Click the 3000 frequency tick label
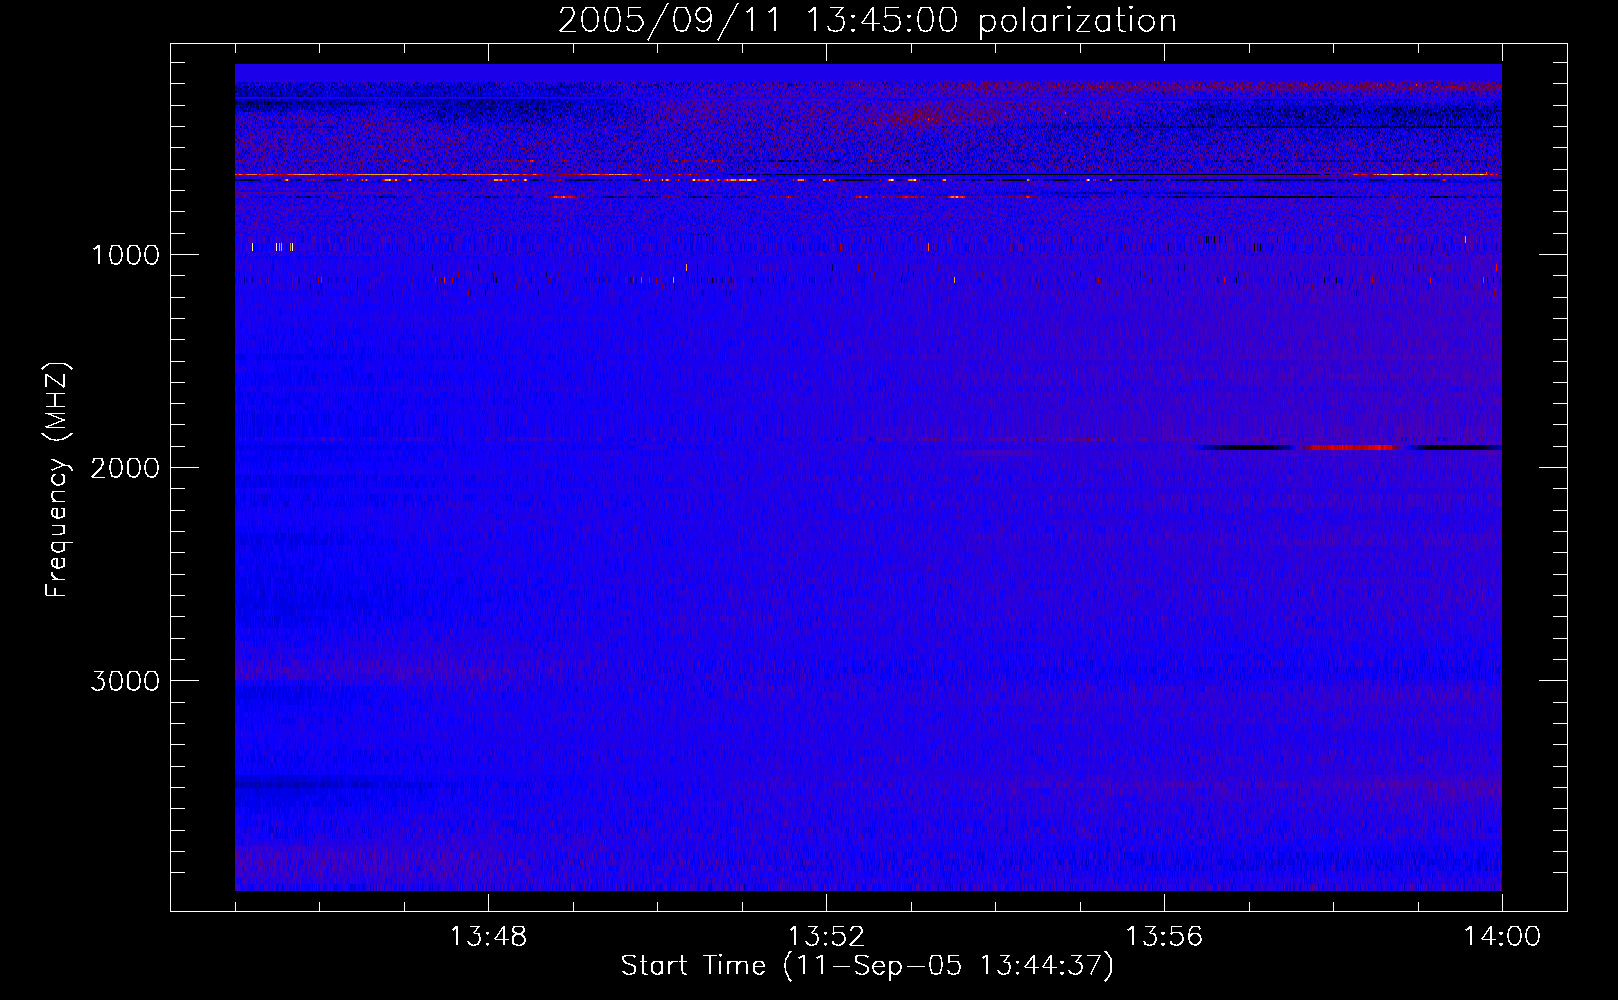 pos(125,681)
